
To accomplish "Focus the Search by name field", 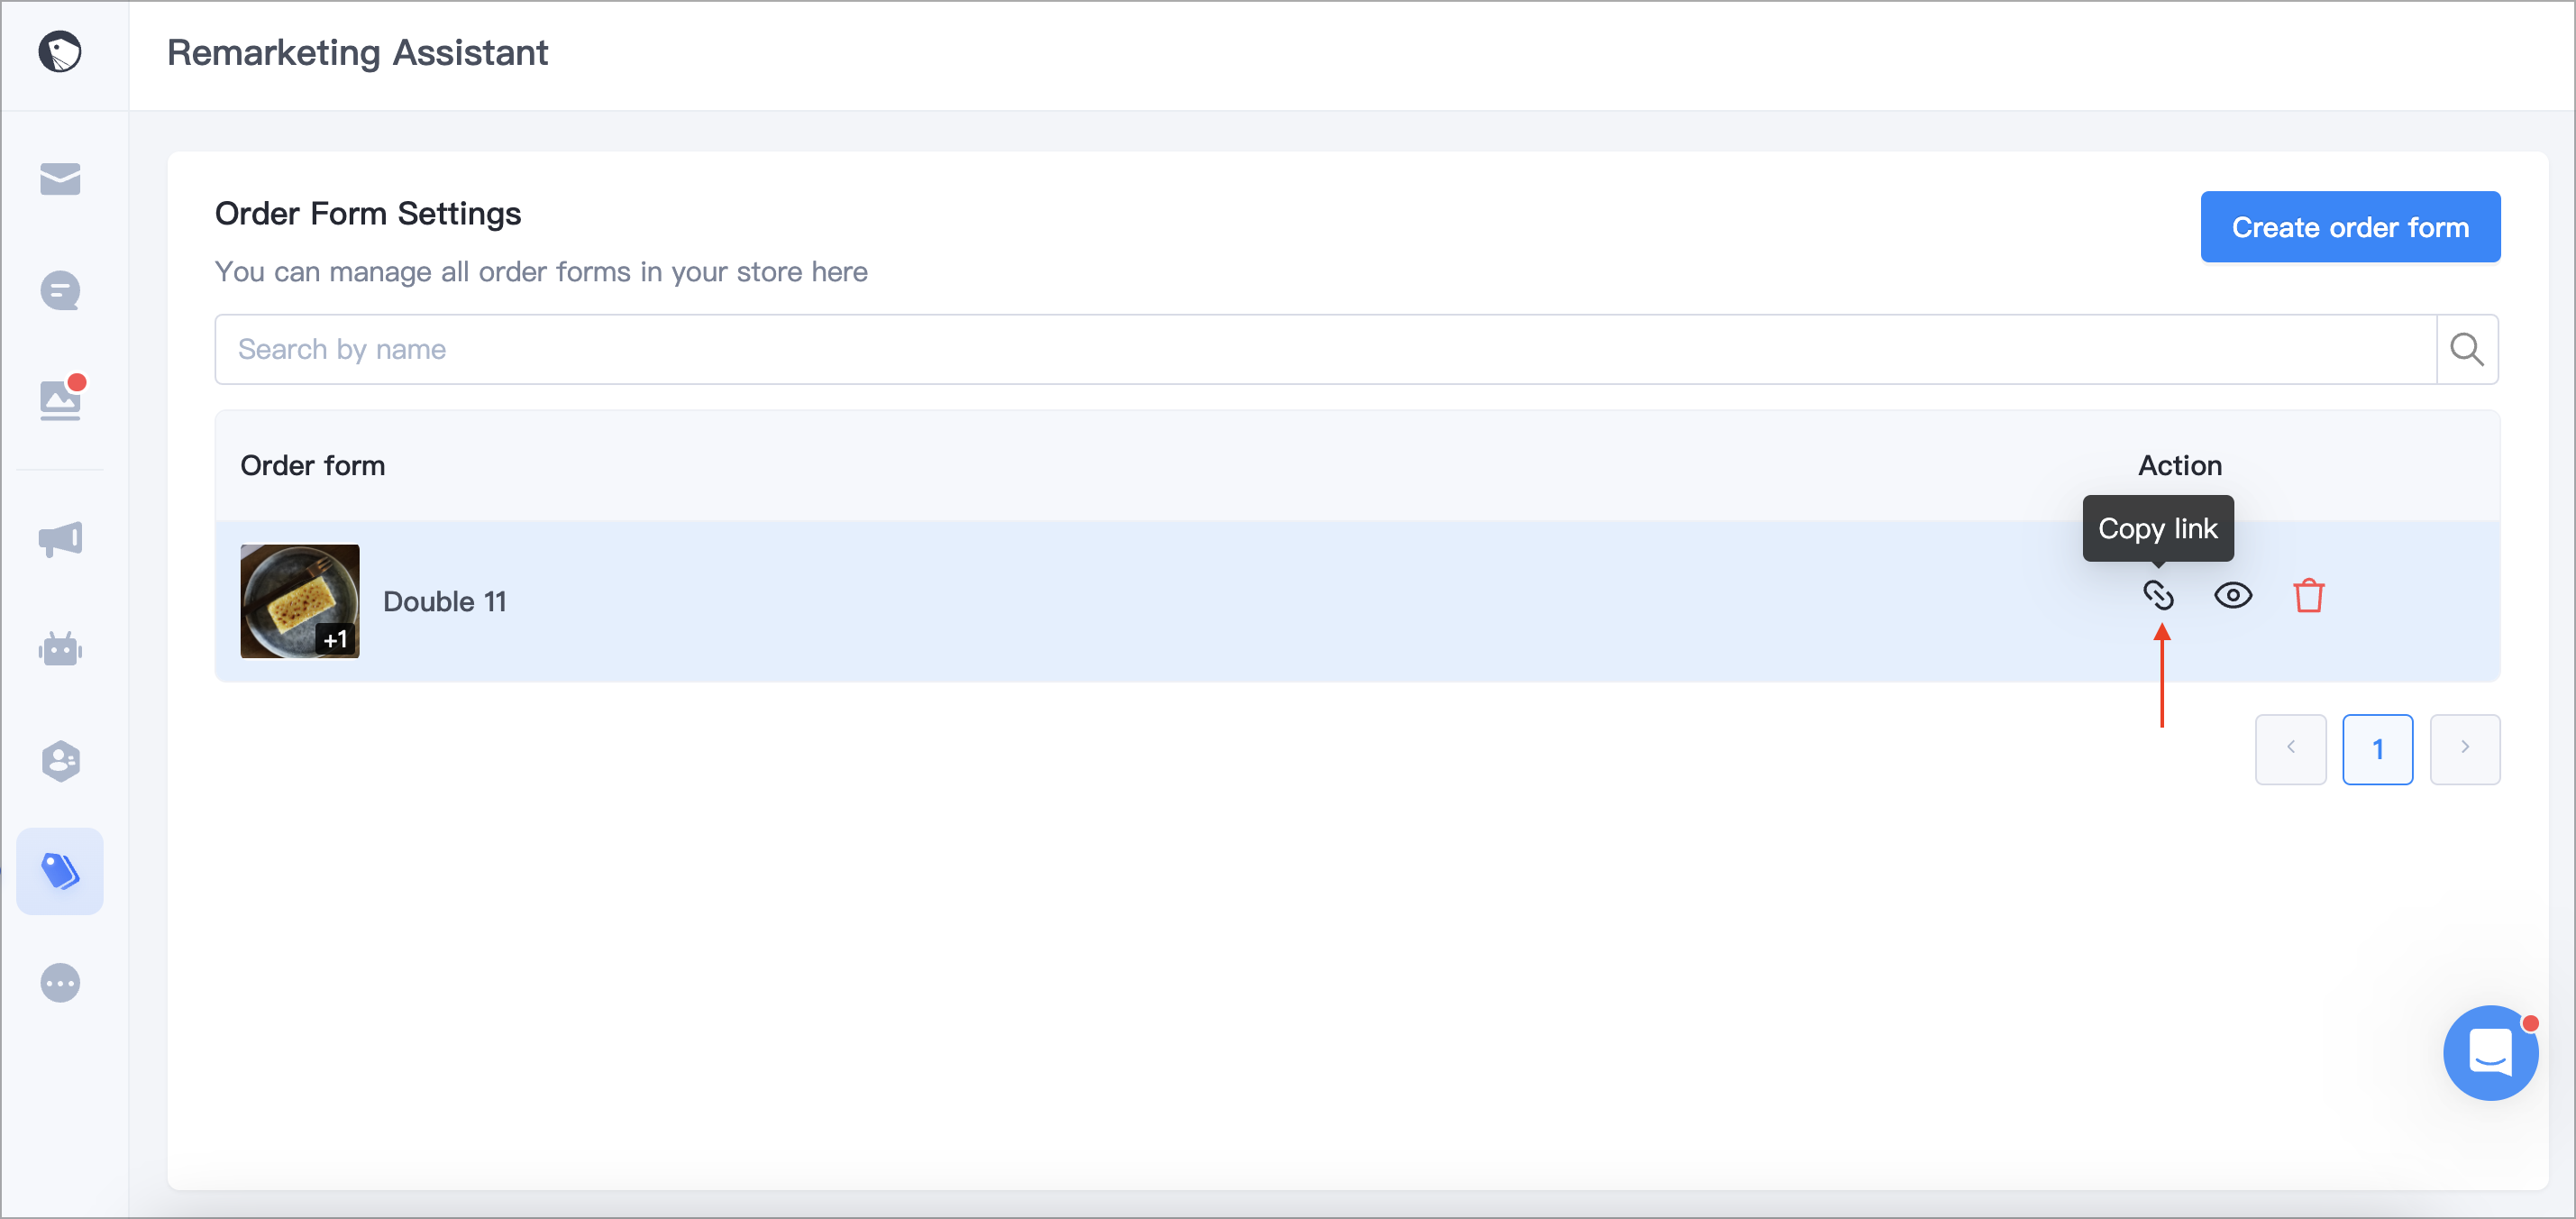I will pyautogui.click(x=1325, y=349).
